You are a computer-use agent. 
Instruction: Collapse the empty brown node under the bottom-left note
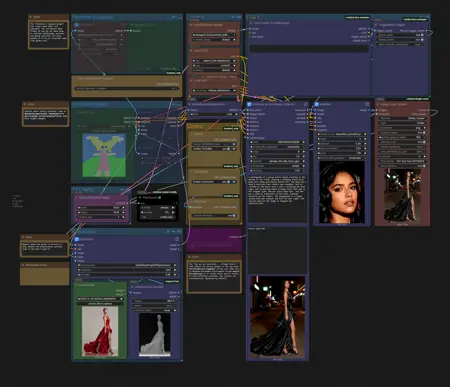coord(23,265)
